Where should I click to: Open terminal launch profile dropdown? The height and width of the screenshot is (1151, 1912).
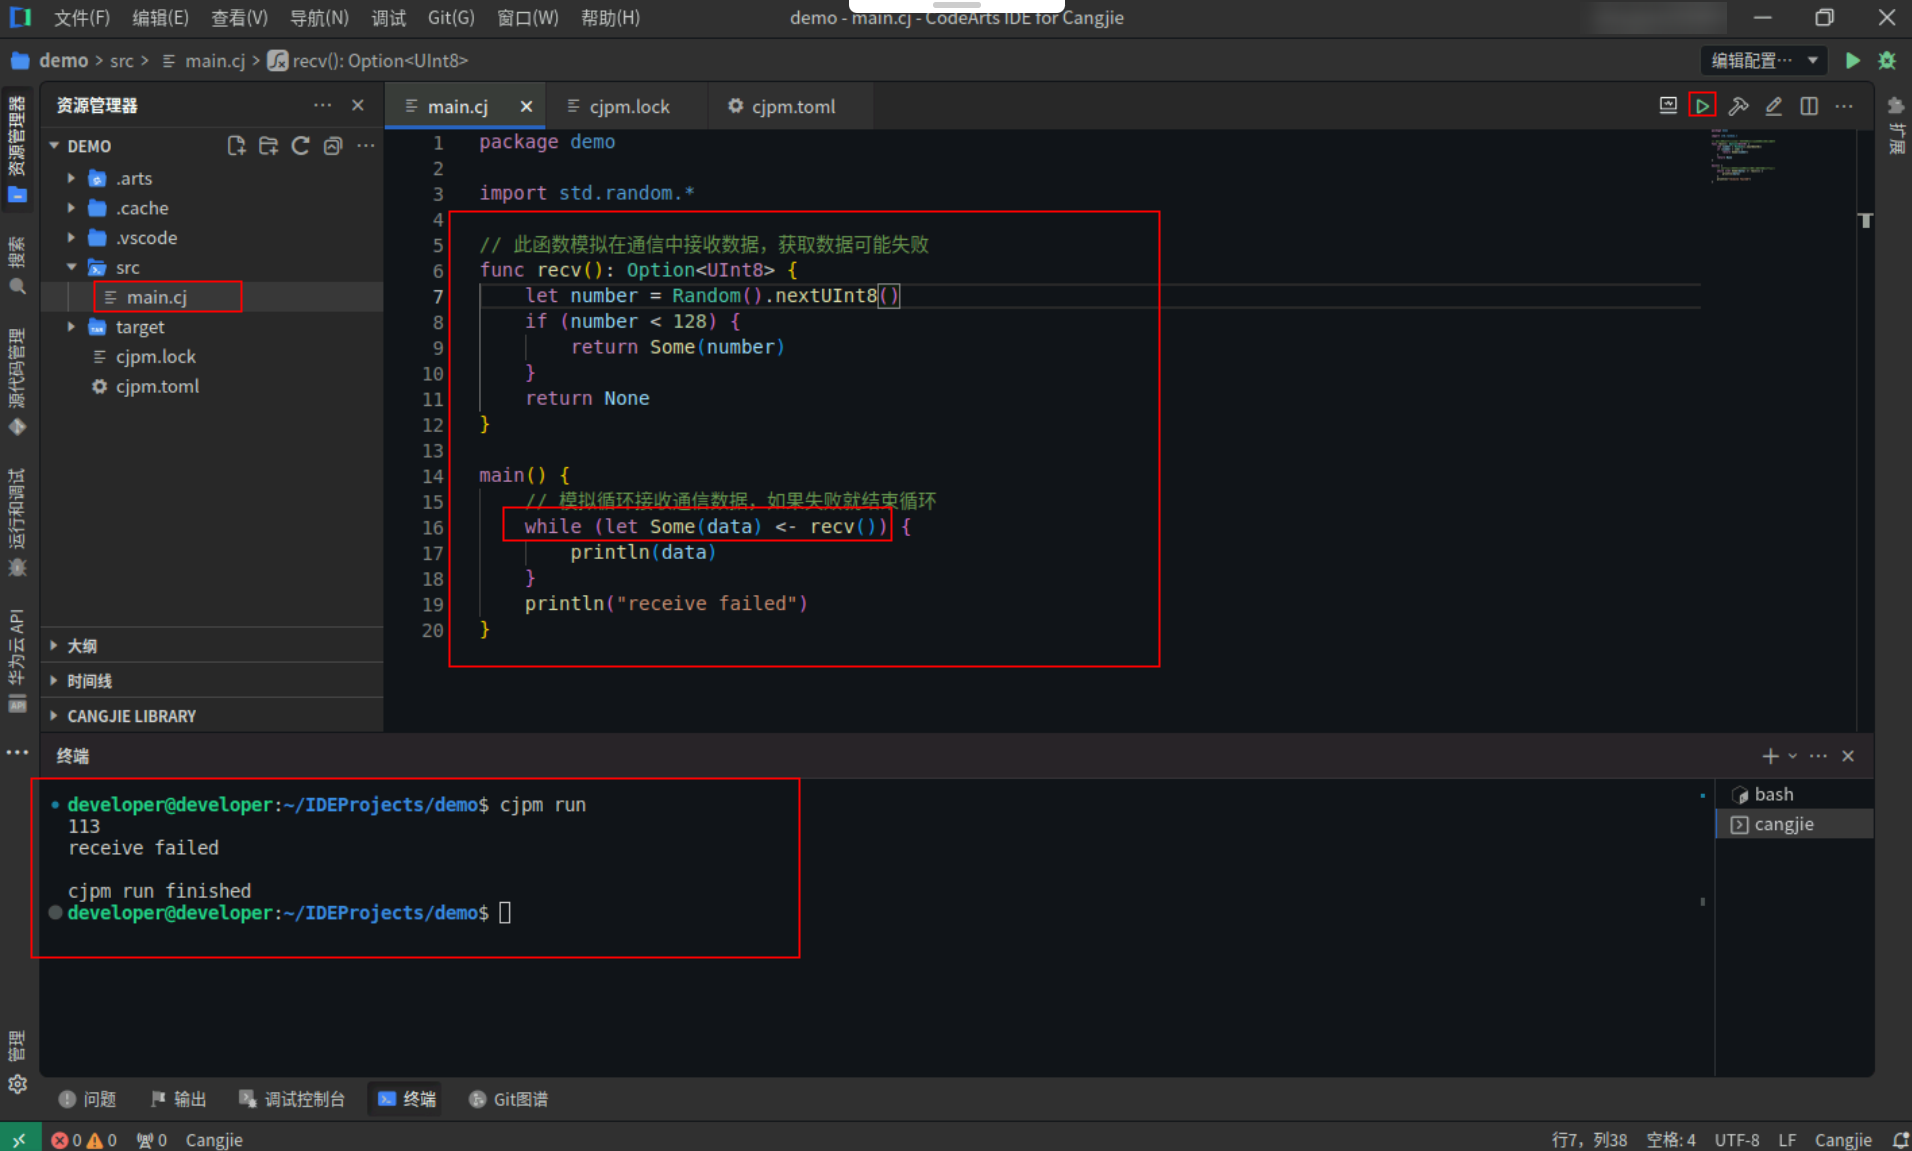(1793, 756)
